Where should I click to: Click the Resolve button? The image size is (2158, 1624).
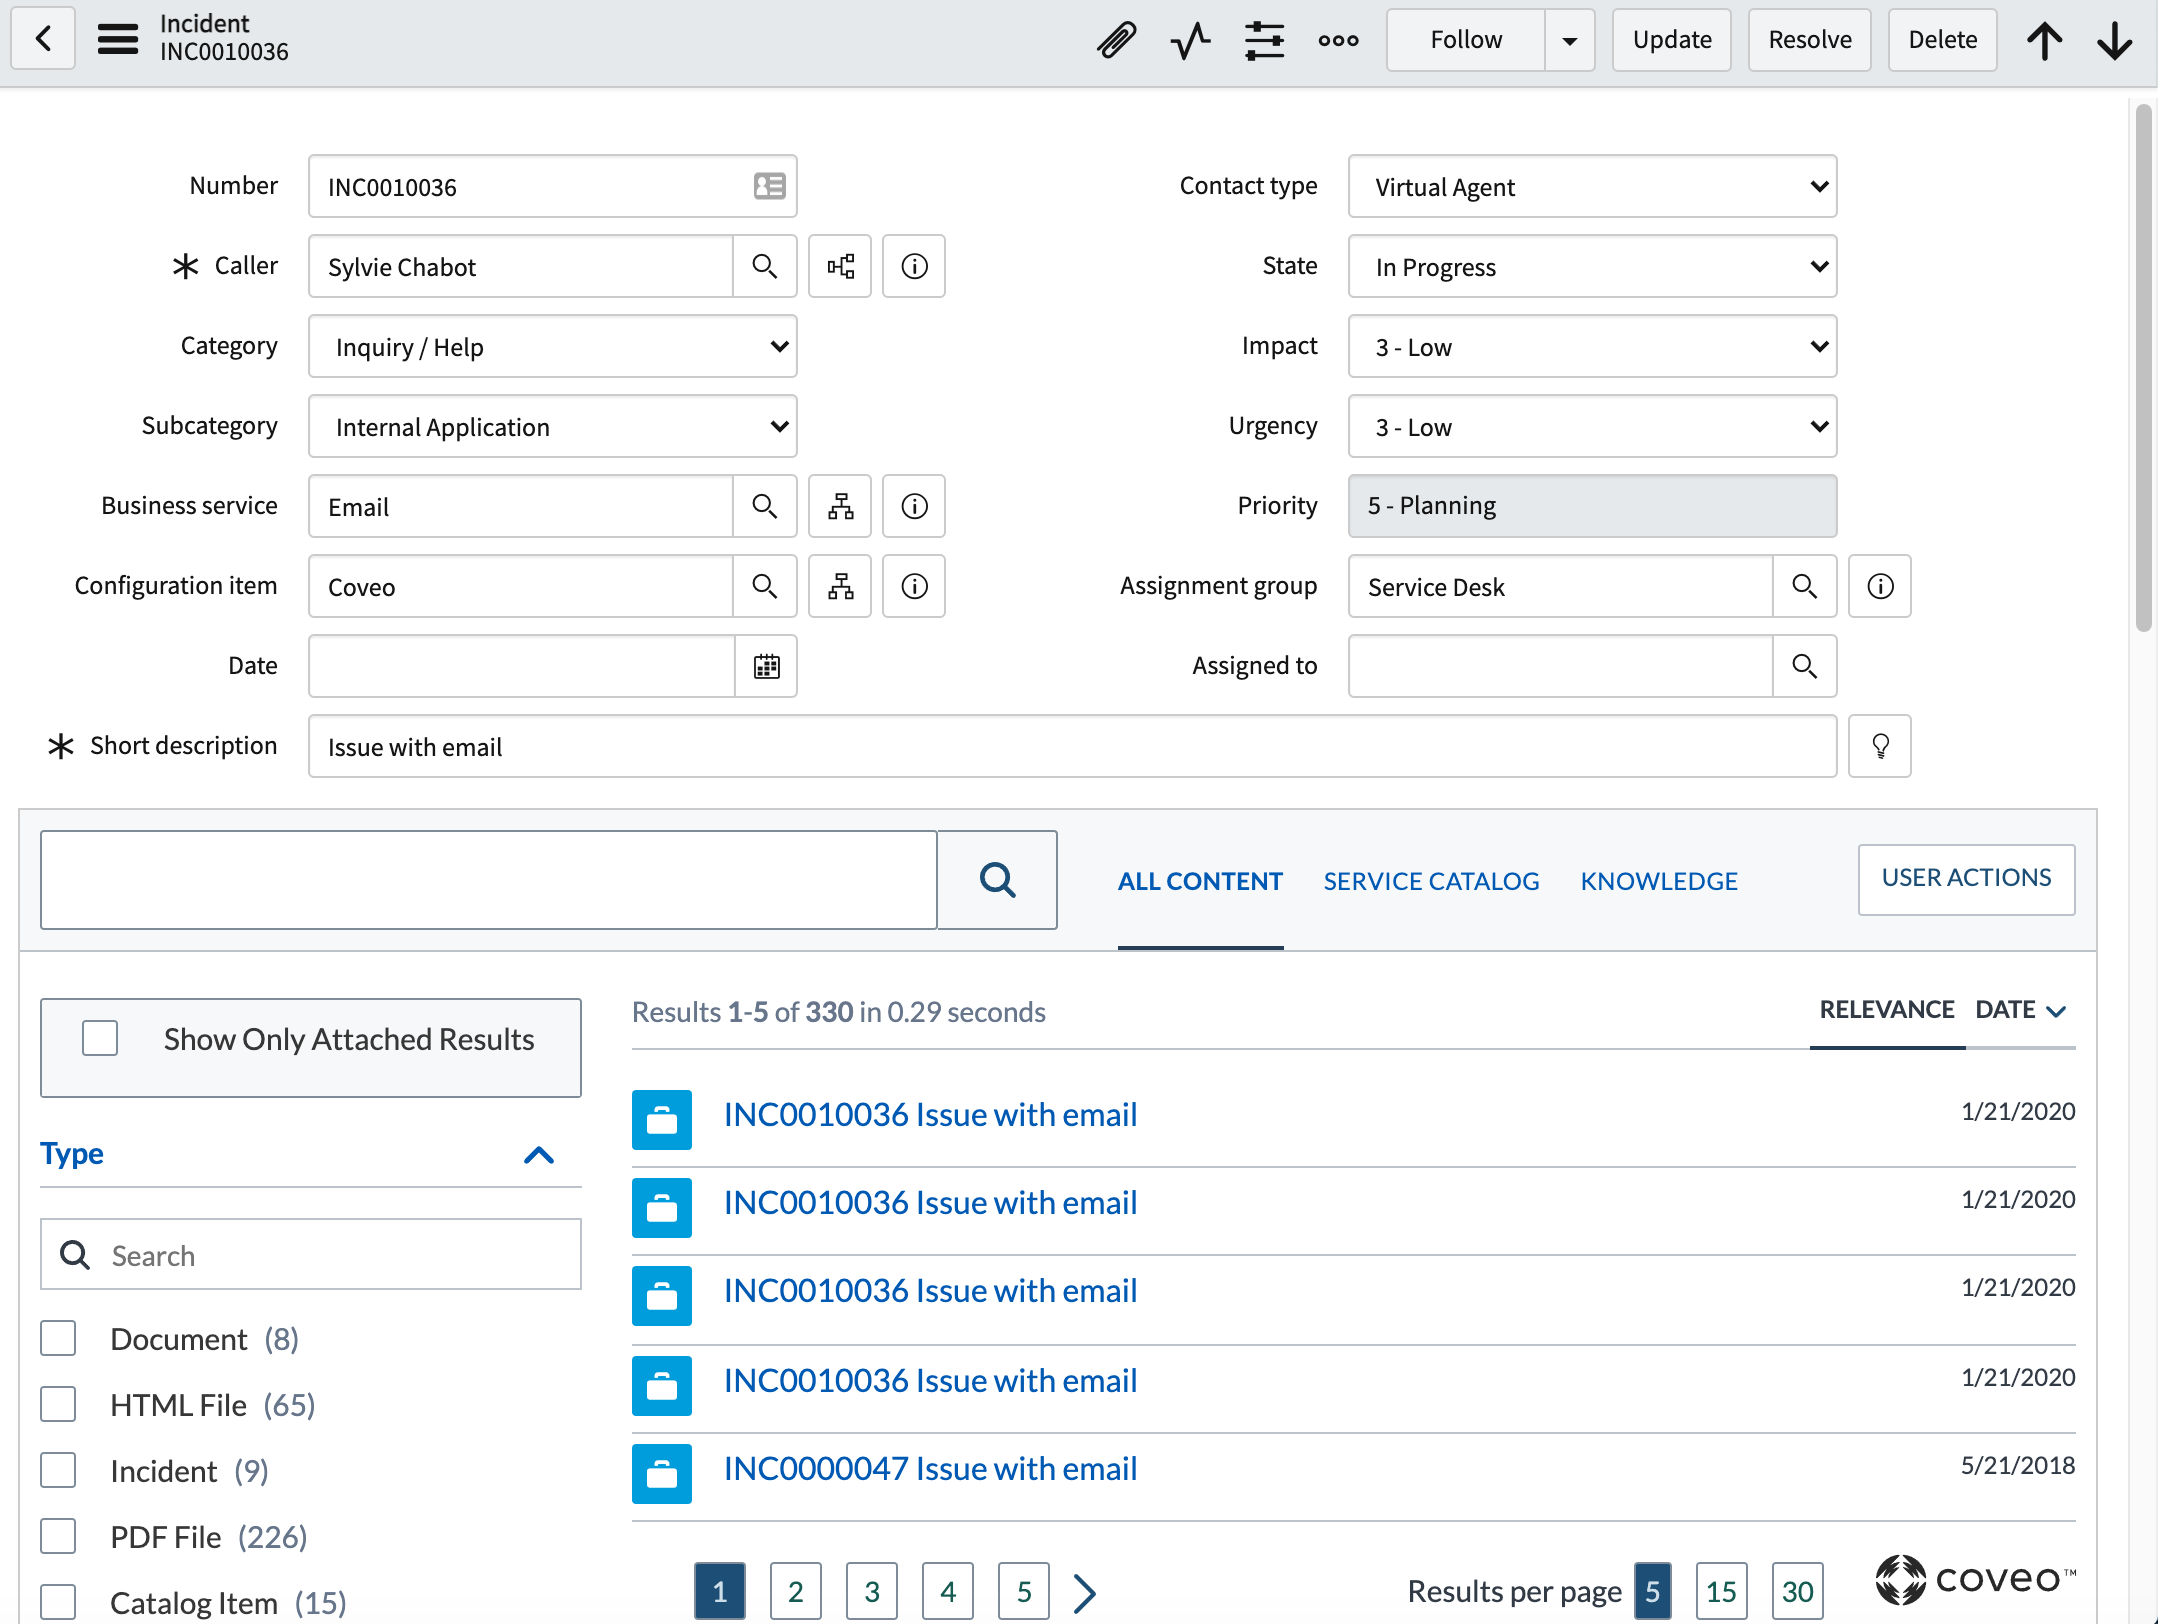coord(1810,40)
